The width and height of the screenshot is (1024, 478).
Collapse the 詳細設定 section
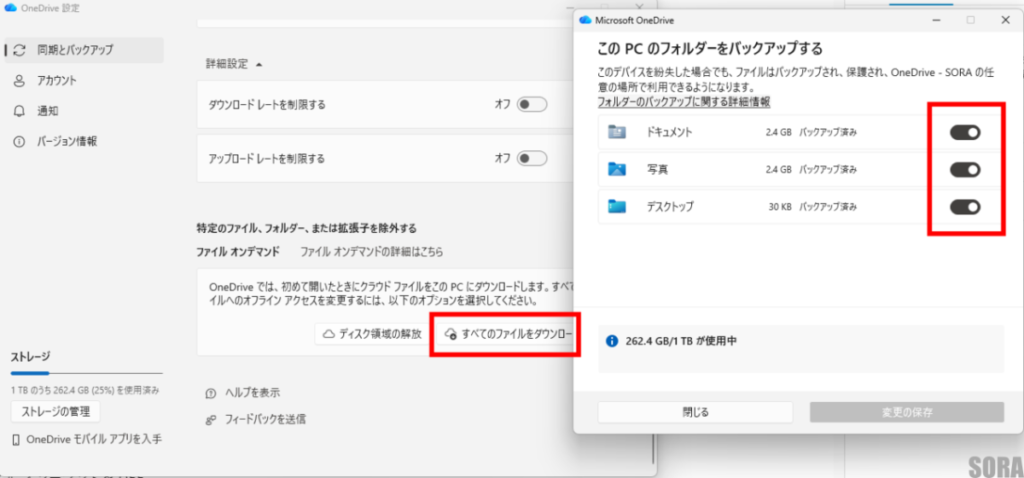234,64
